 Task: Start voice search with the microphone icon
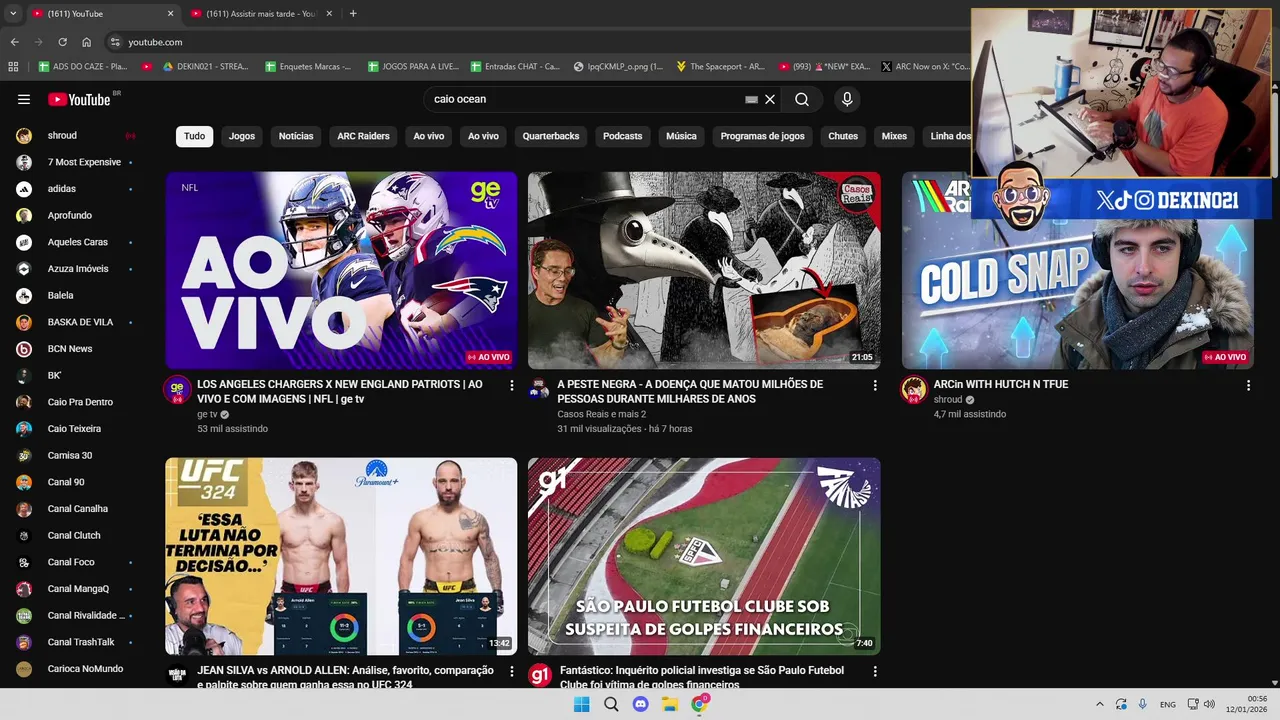click(847, 99)
